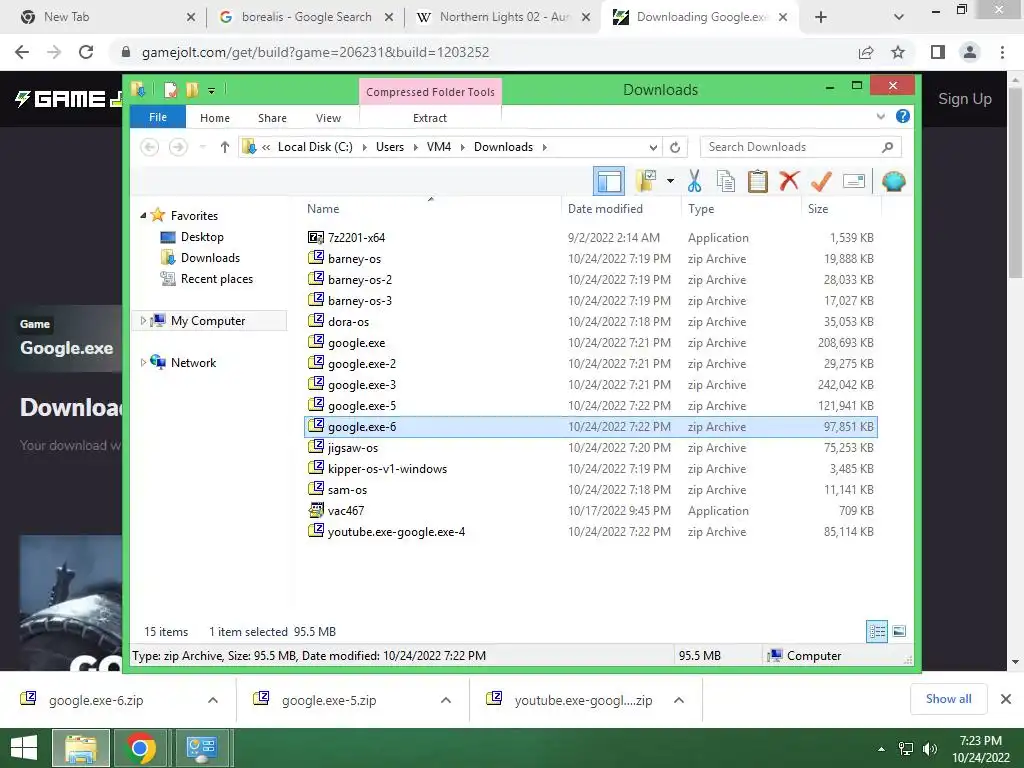Select youtube.exe-google.exe-4 archive

[590, 532]
